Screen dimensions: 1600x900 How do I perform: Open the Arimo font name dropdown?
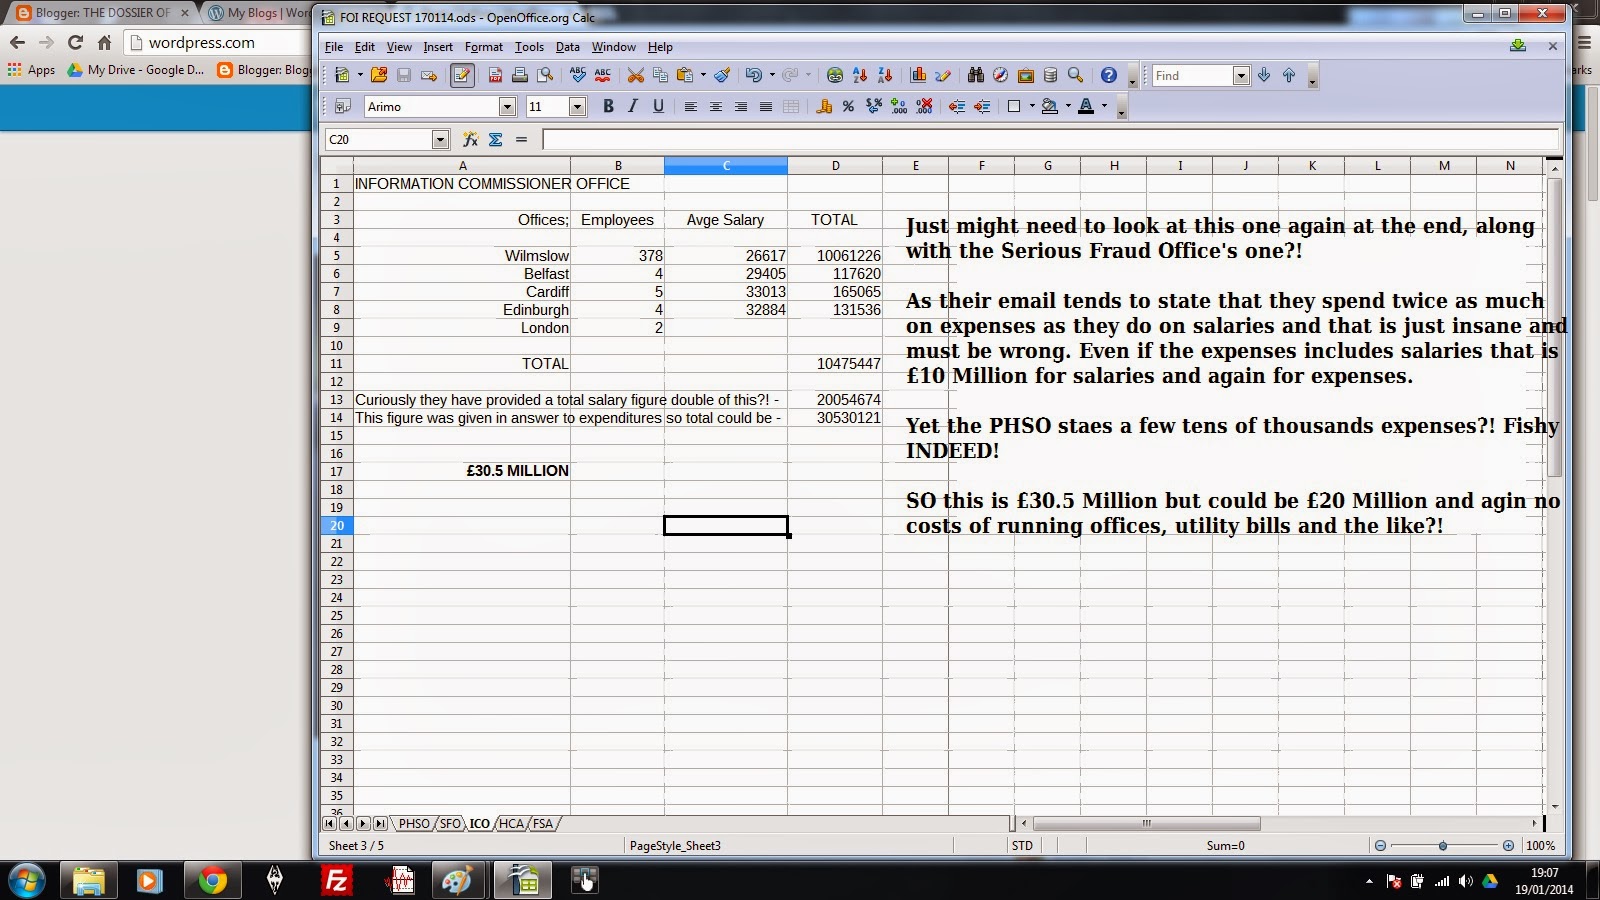(x=507, y=107)
